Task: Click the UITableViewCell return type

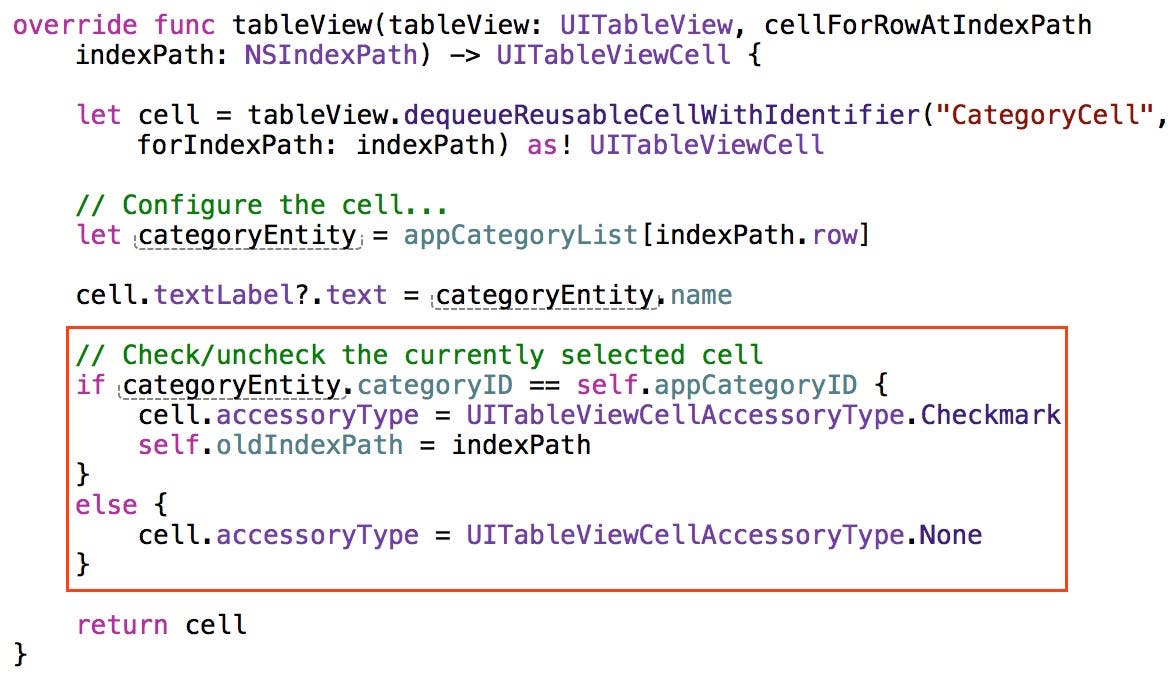Action: click(x=613, y=54)
